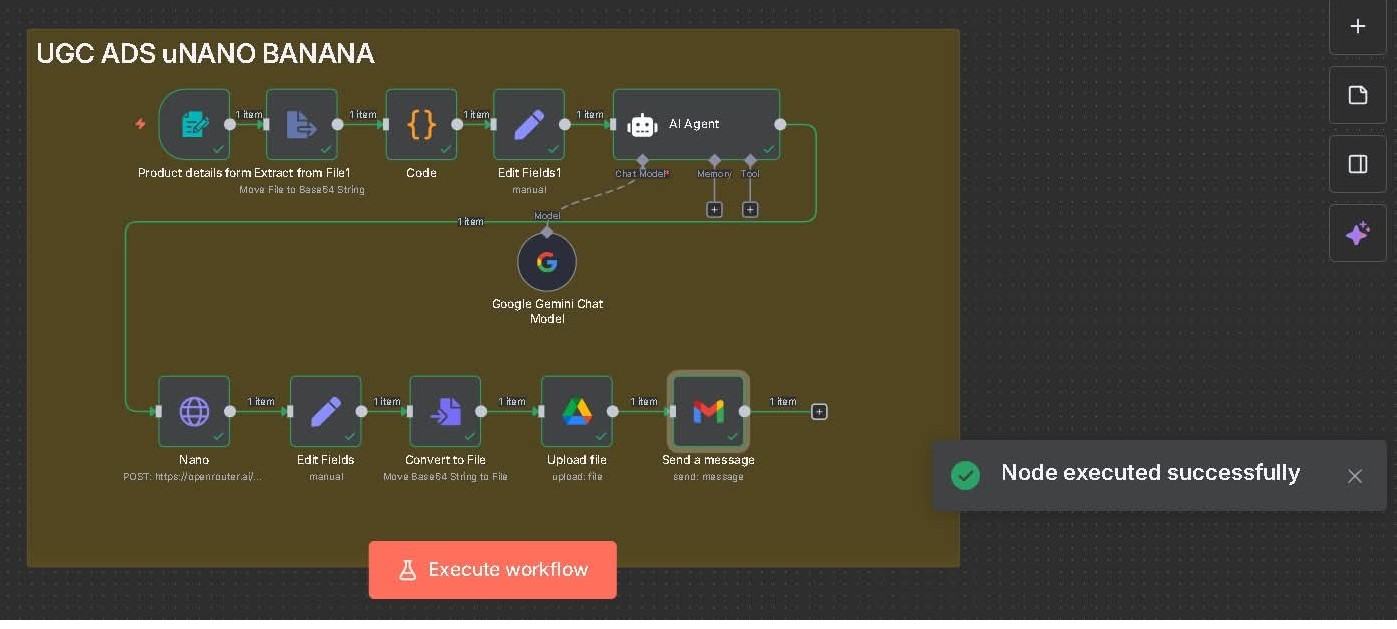Add a Tool sub-node to AI Agent
This screenshot has height=629, width=1397.
[750, 210]
